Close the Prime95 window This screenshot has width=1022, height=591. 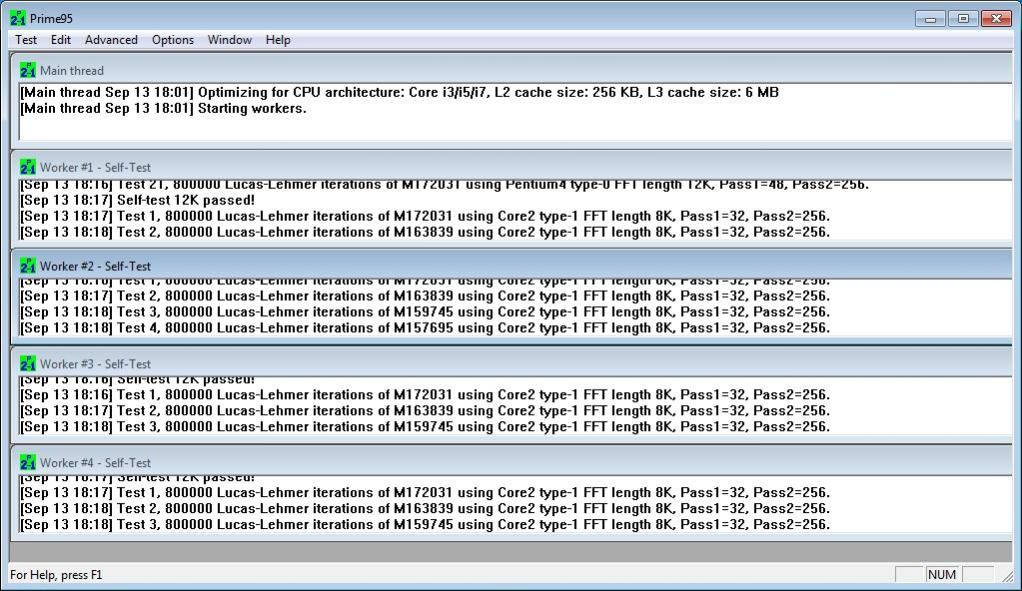click(x=996, y=19)
